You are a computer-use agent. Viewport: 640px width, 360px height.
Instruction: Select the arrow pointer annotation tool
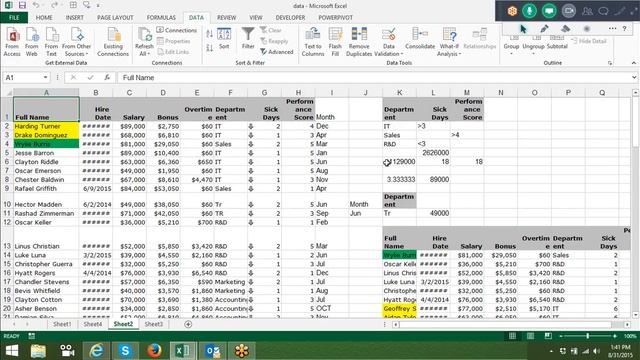tap(523, 29)
